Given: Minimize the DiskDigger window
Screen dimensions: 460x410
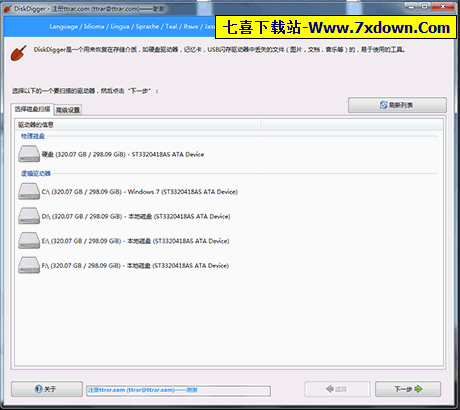Looking at the screenshot, I should pyautogui.click(x=412, y=7).
